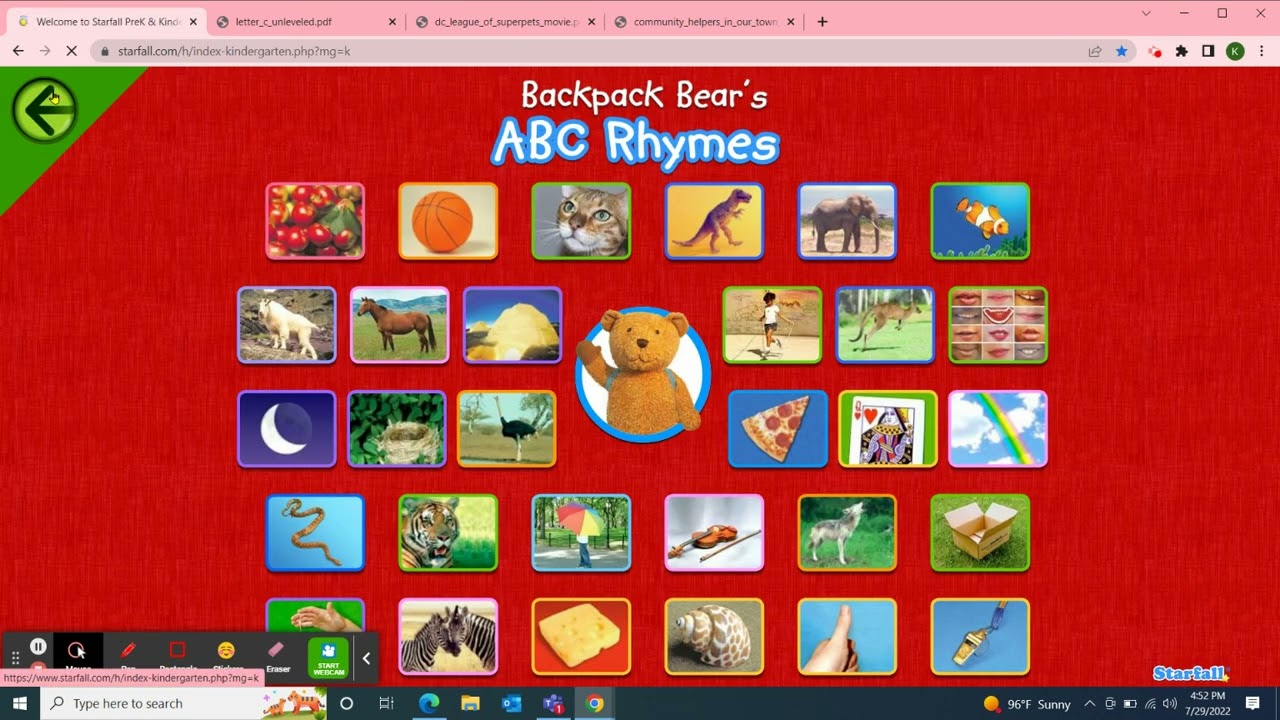Select the ostrich picture tile
This screenshot has height=720, width=1280.
(x=507, y=429)
